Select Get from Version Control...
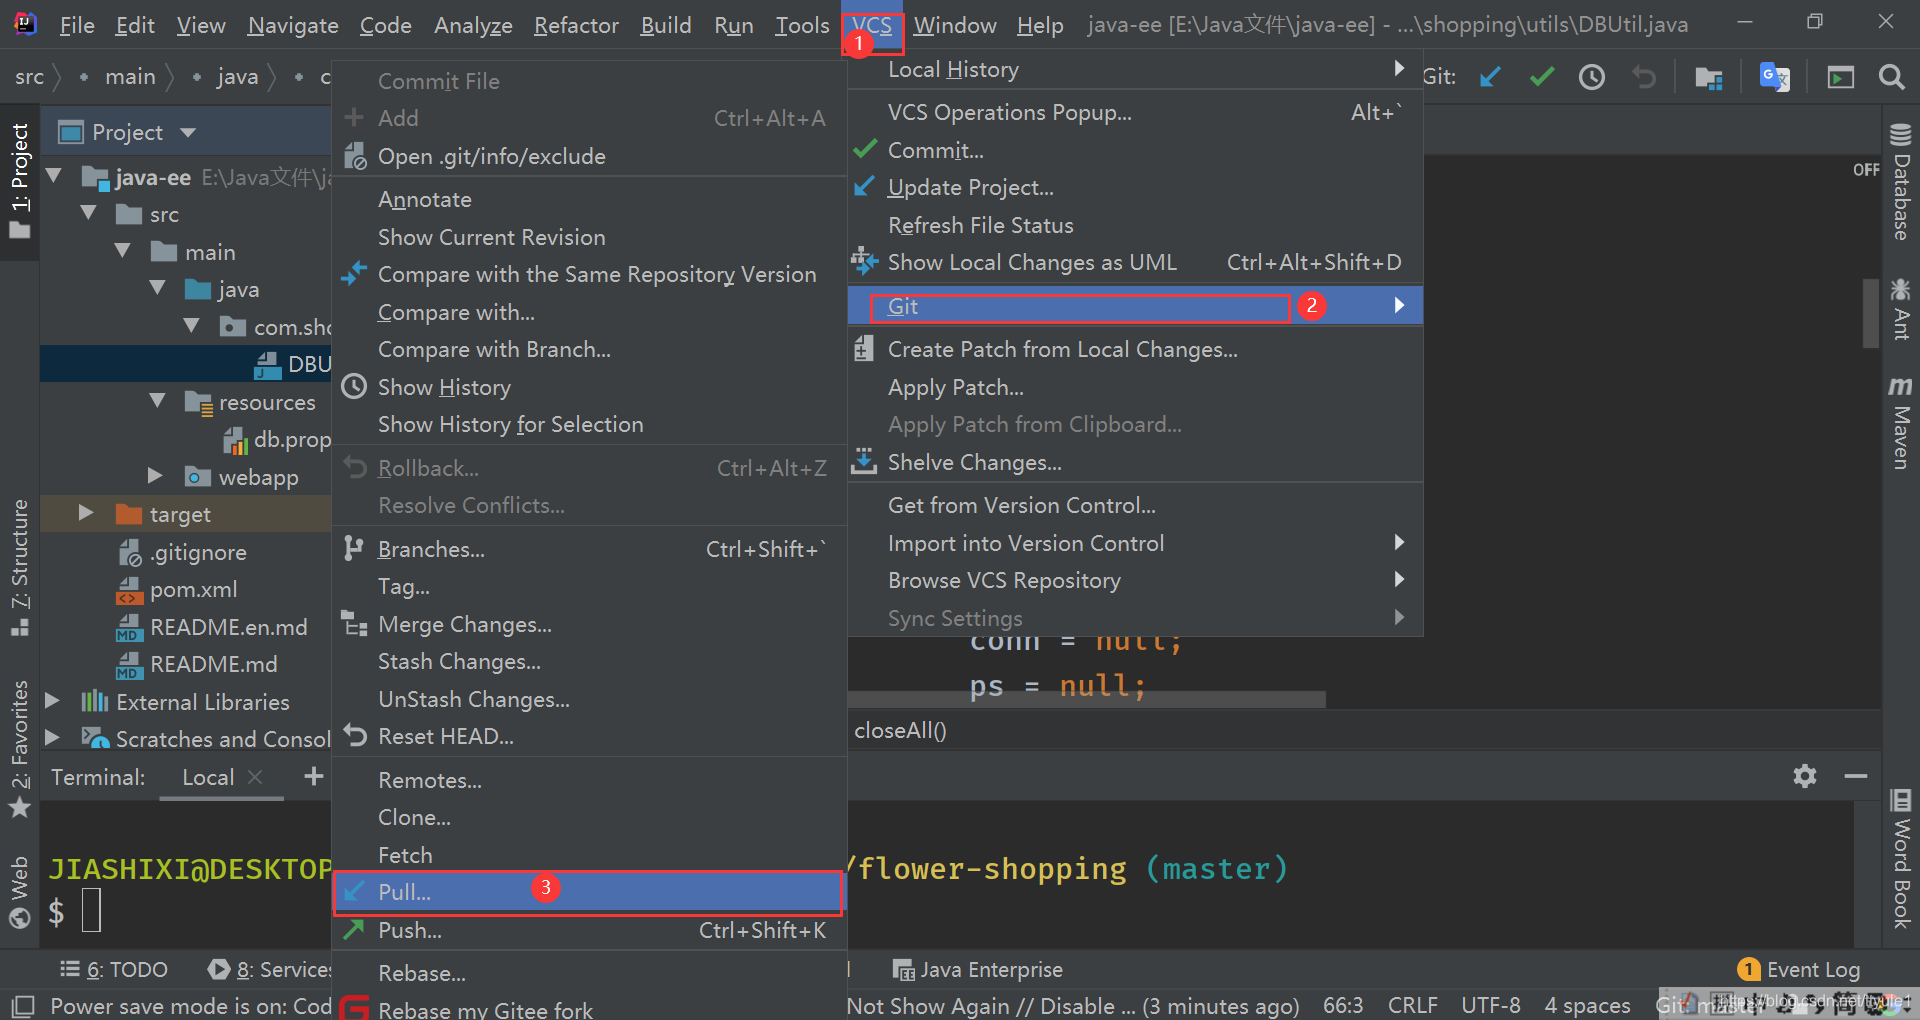 [x=1135, y=505]
